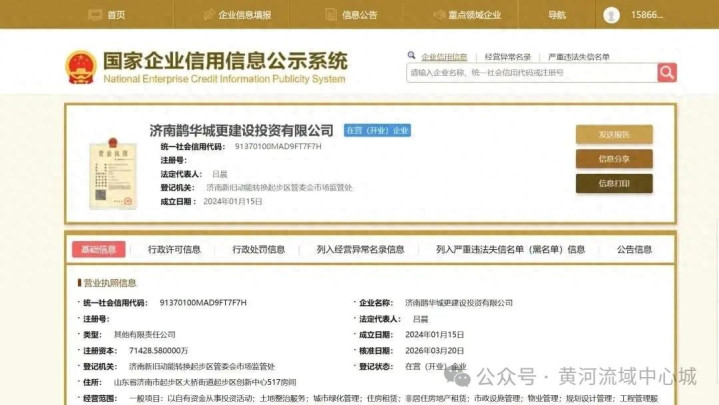Click the 营业执照信息 section heading

(110, 283)
